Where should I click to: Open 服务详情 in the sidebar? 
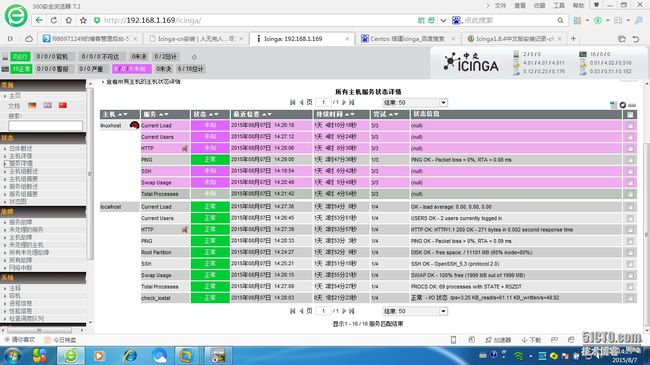coord(21,163)
